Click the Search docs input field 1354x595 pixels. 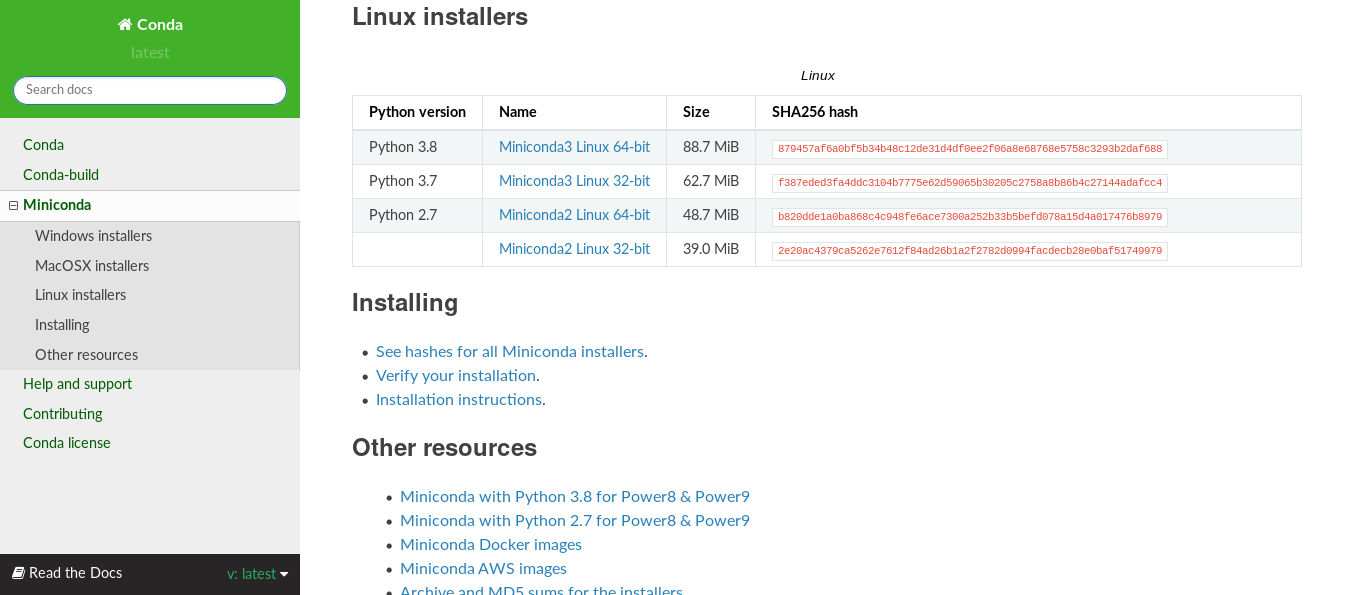[x=150, y=90]
